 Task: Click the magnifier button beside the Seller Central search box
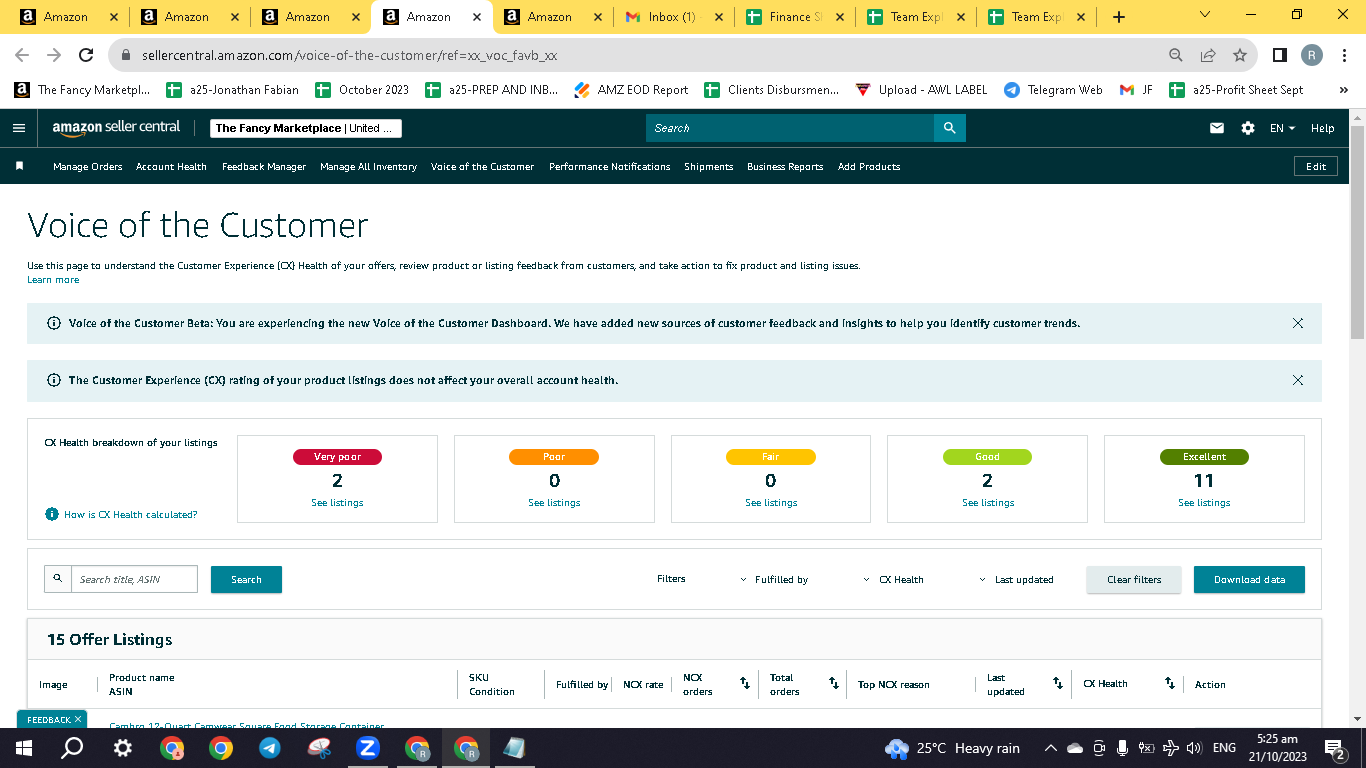(x=949, y=128)
